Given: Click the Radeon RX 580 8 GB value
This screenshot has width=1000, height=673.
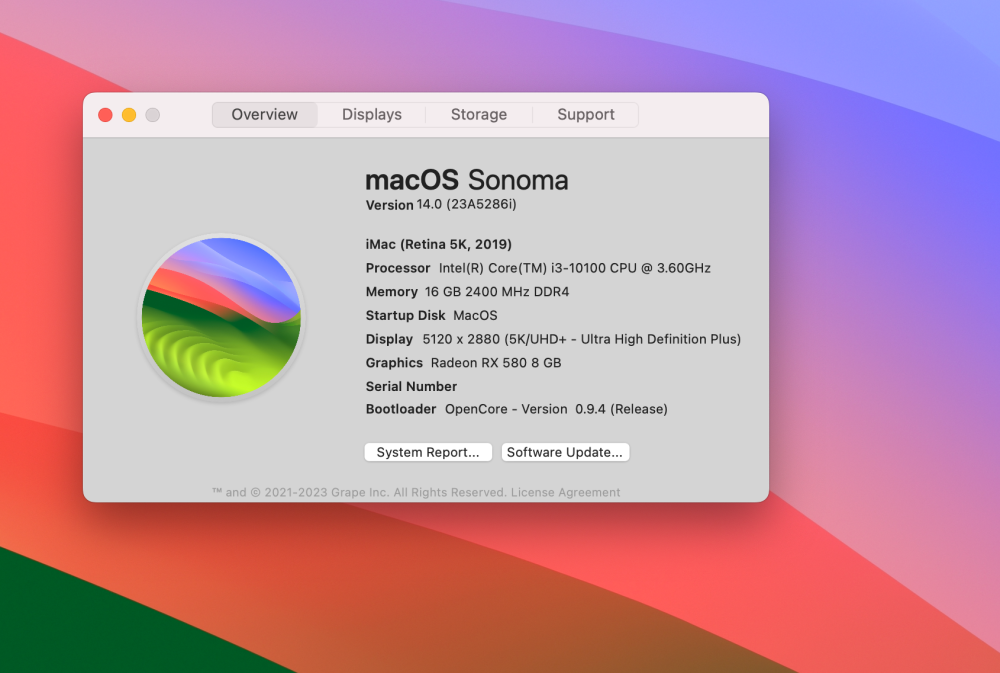Looking at the screenshot, I should point(496,362).
